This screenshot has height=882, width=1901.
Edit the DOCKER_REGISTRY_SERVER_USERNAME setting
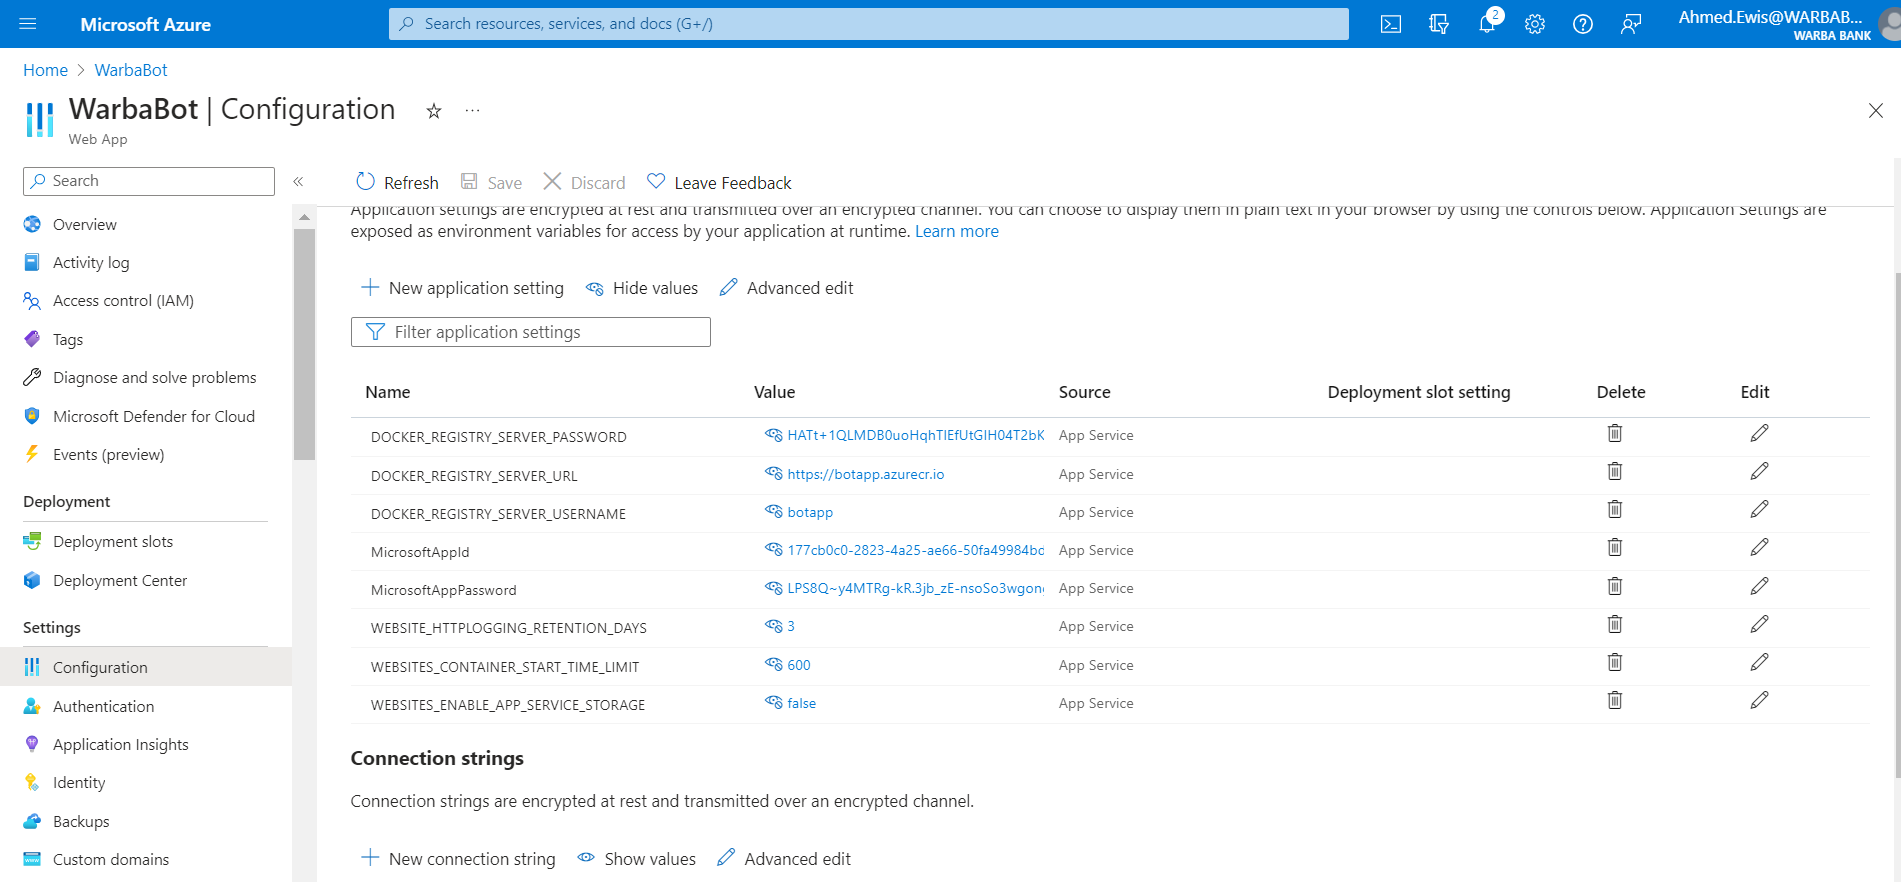[1760, 509]
